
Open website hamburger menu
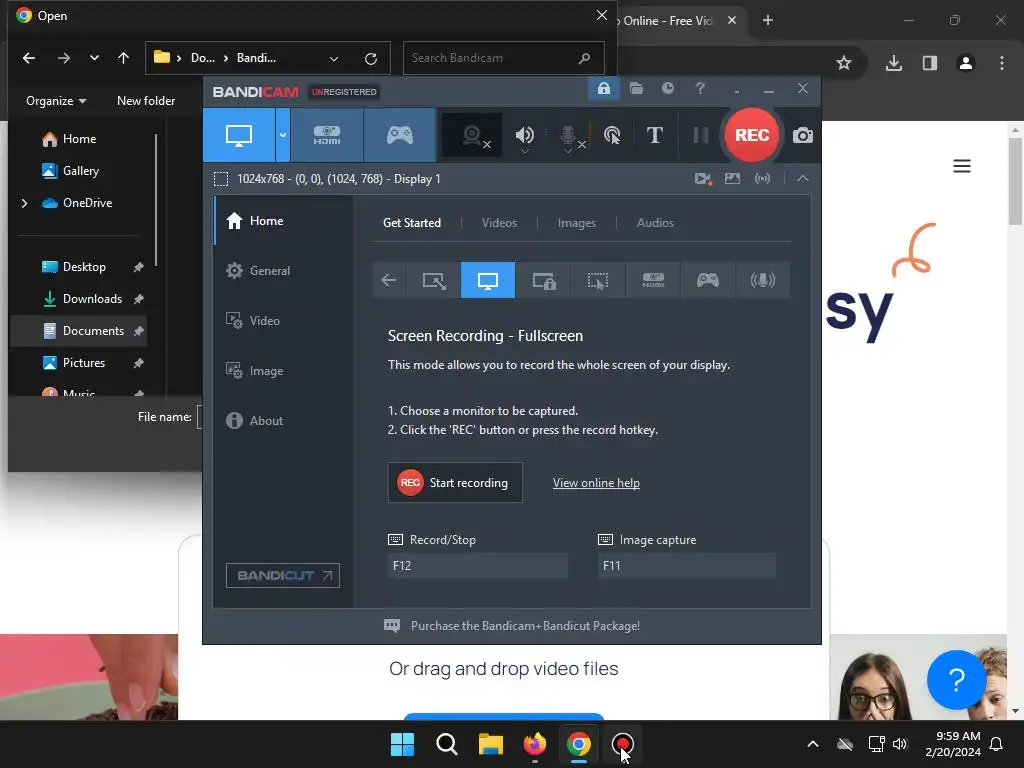coord(961,166)
